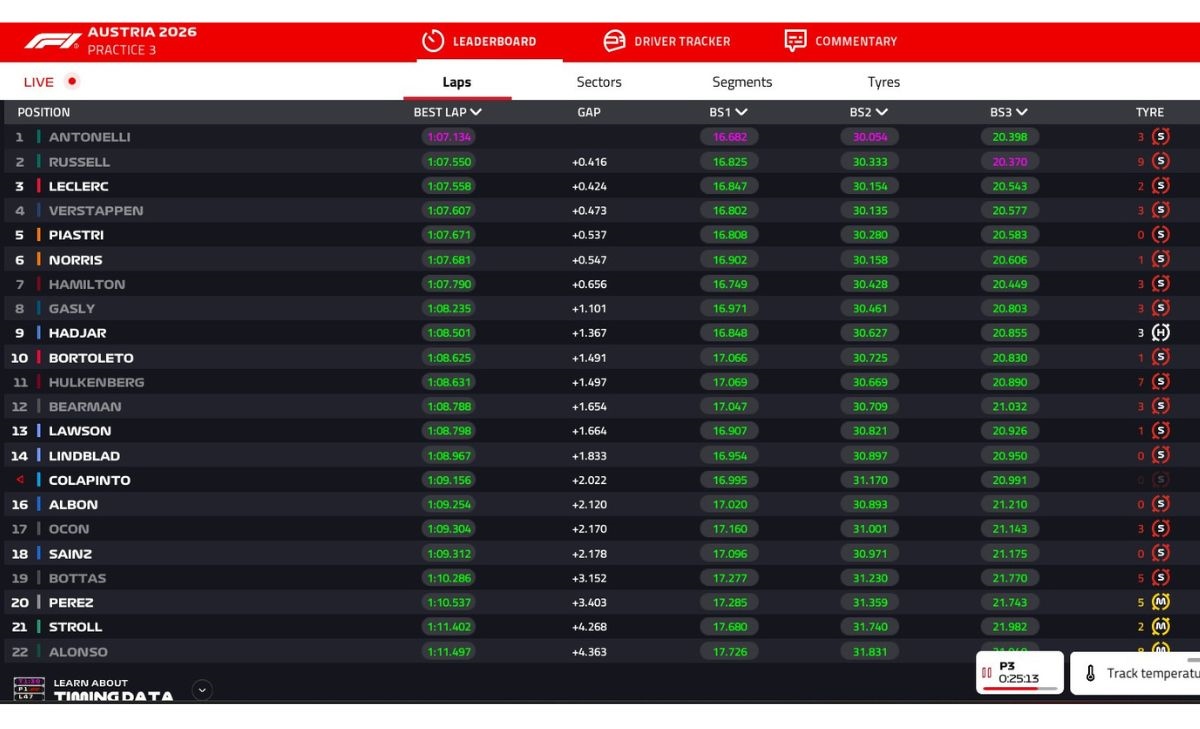1200x729 pixels.
Task: Click the LIVE red dot indicator
Action: 71,81
